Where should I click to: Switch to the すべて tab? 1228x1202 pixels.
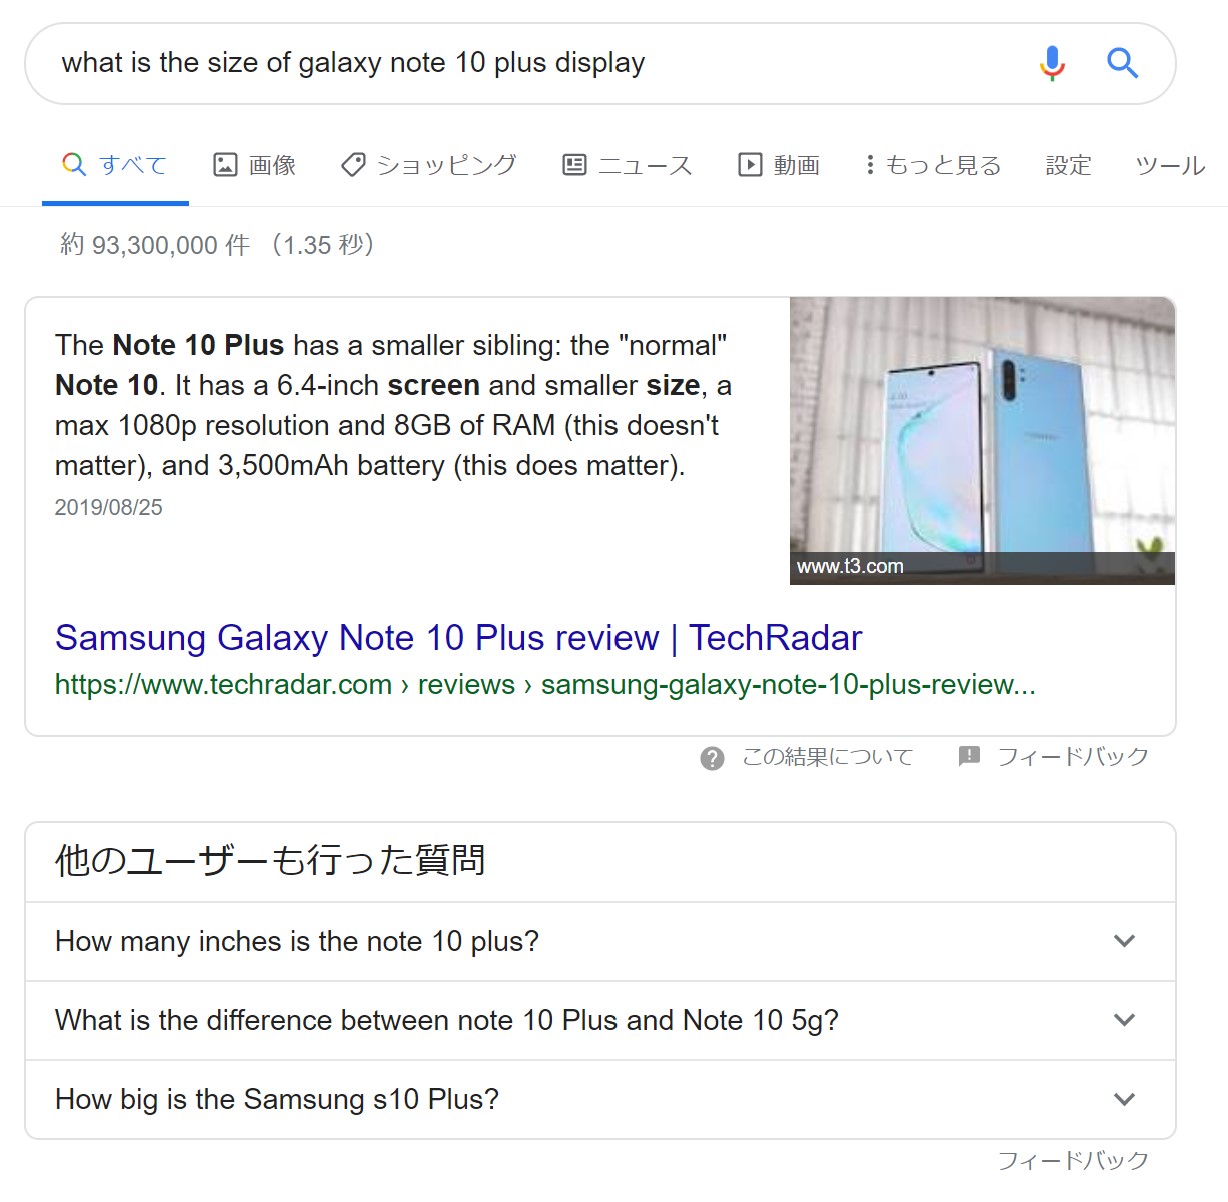(x=115, y=165)
